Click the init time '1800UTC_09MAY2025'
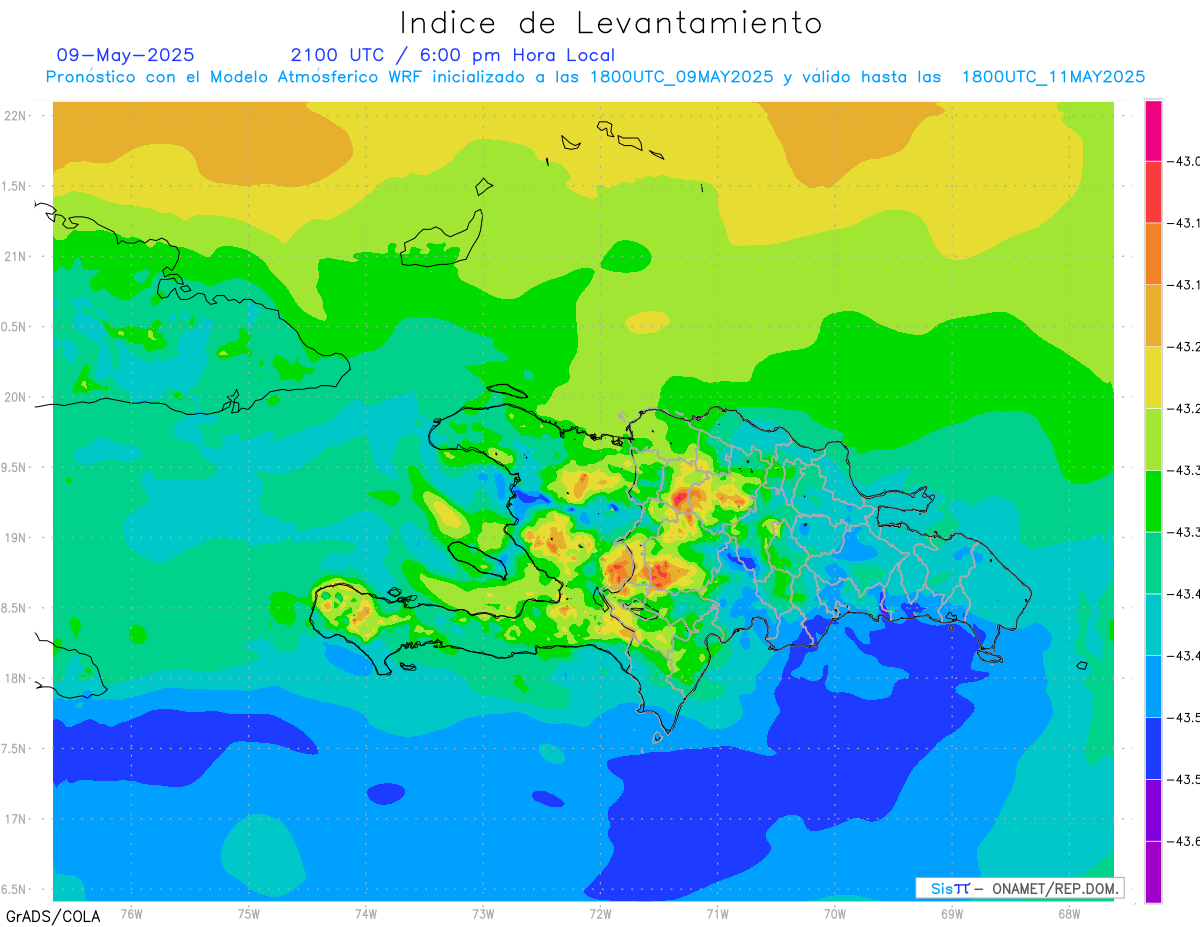 tap(681, 77)
